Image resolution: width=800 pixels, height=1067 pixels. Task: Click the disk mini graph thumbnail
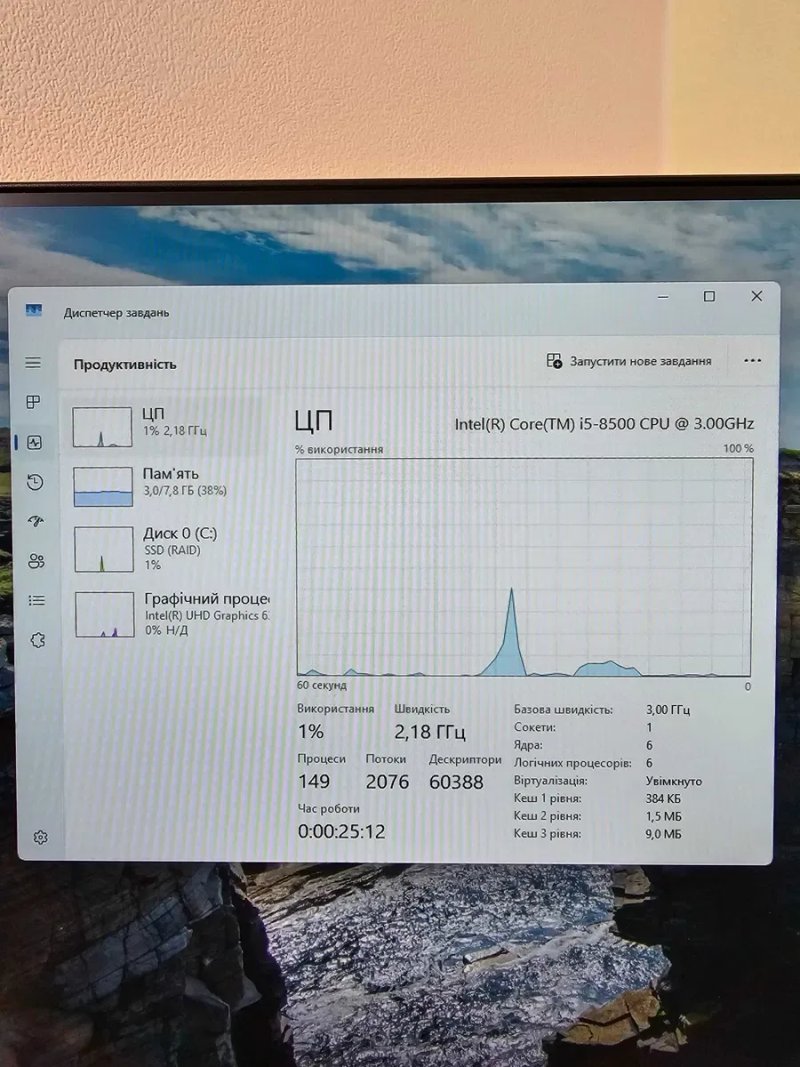(x=103, y=548)
